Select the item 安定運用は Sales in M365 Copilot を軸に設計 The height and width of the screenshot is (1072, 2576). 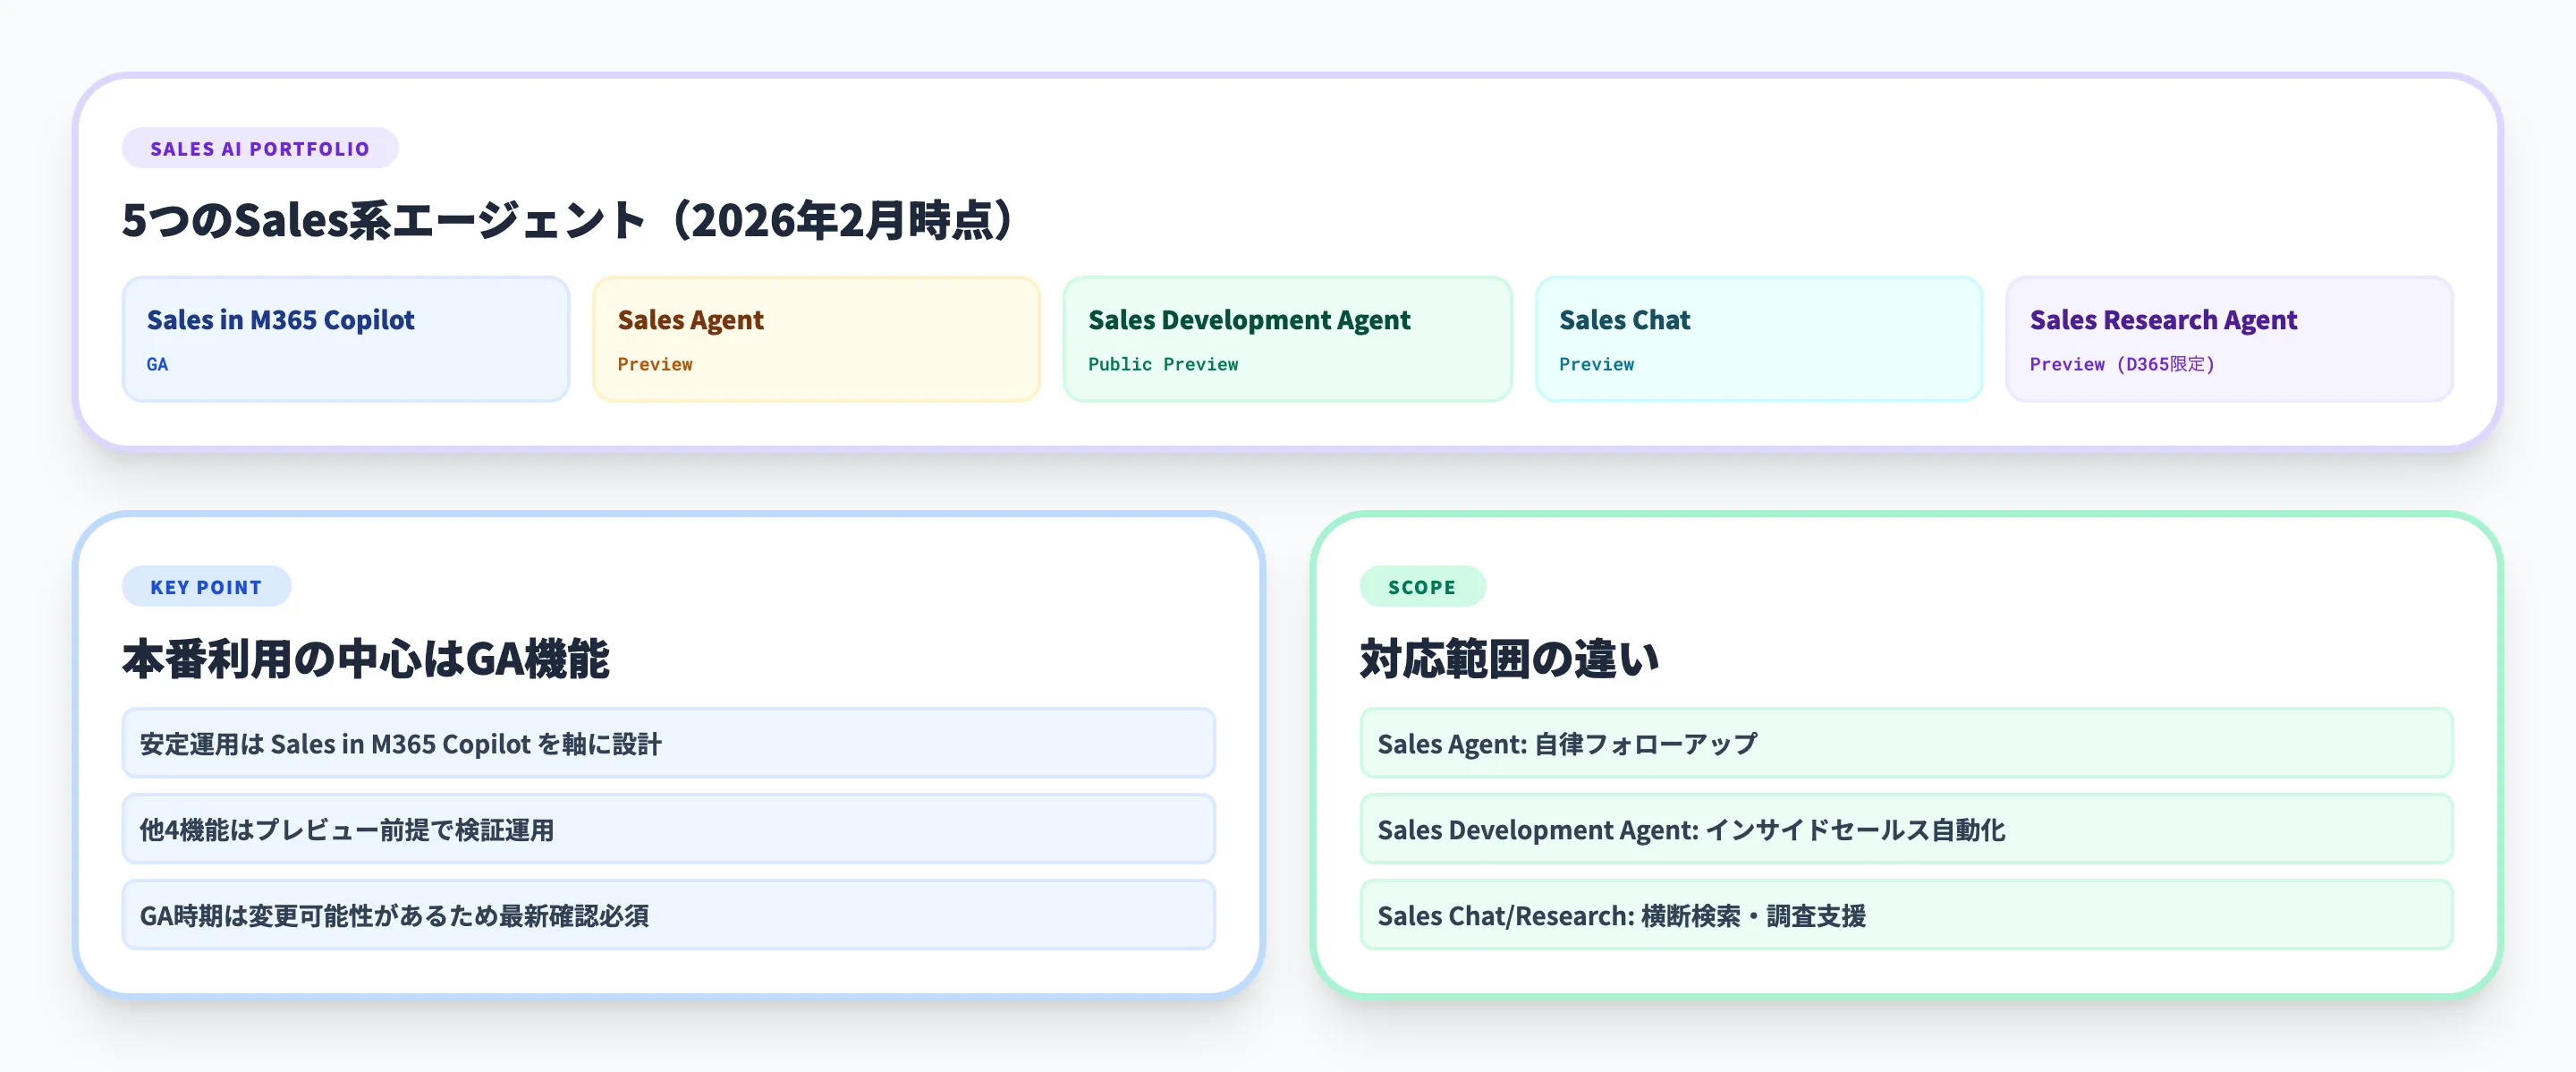(667, 743)
